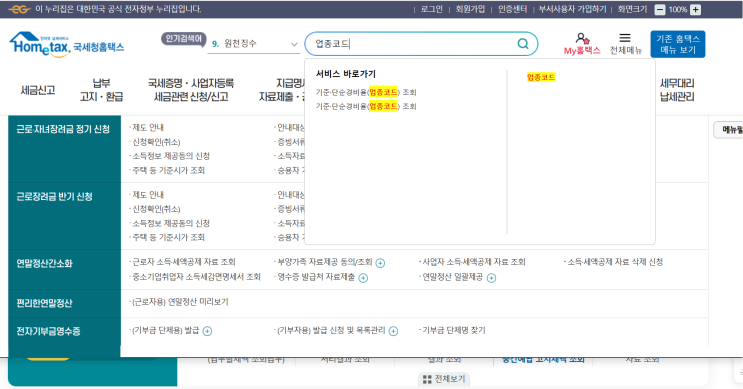Screen dimensions: 743x389
Task: Select 편리한연말정산 category
Action: (44, 303)
